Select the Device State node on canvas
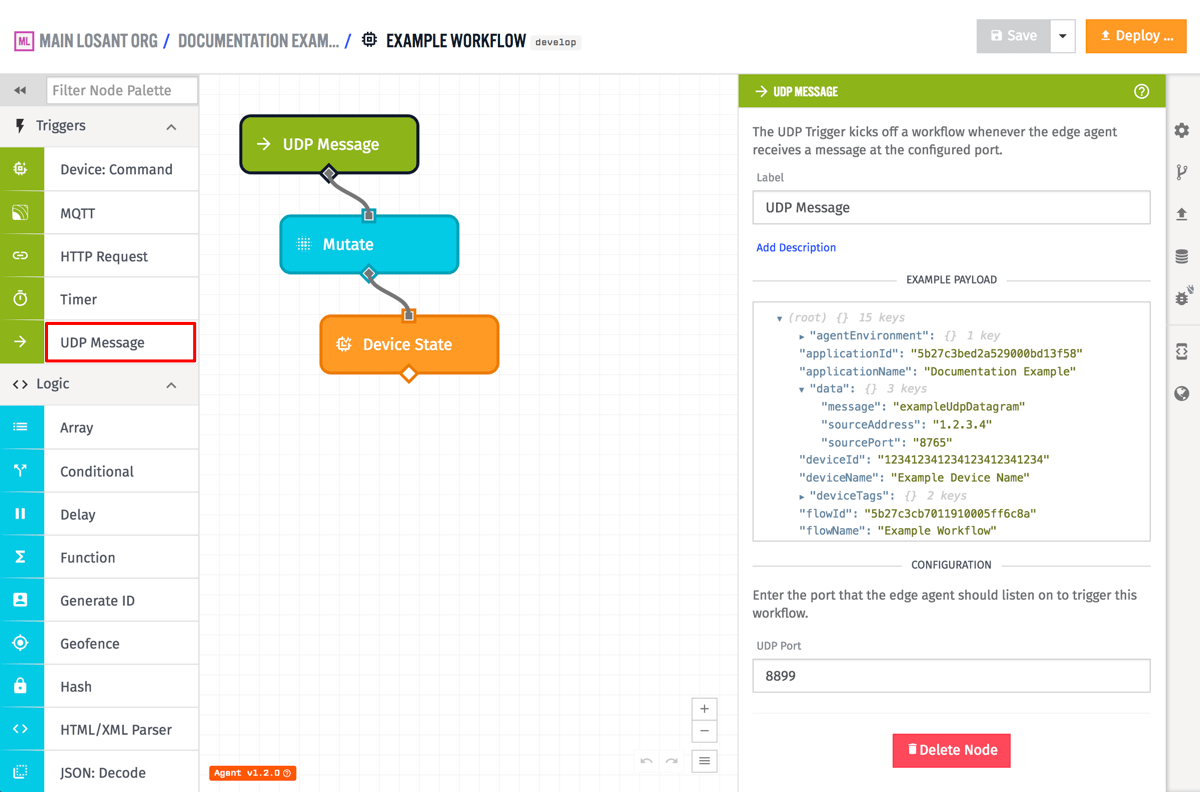This screenshot has width=1200, height=792. click(409, 344)
